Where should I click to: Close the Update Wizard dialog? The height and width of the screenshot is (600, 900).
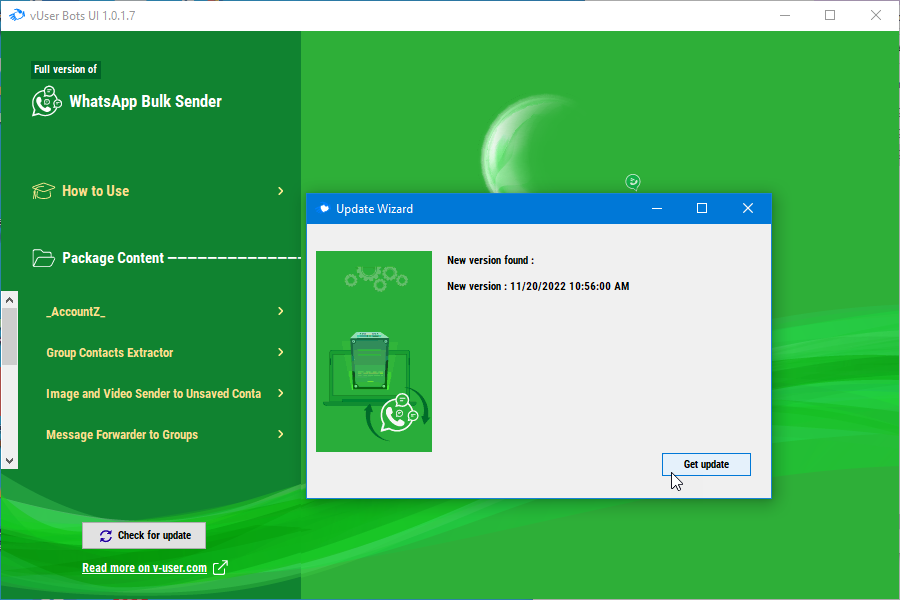click(x=748, y=208)
